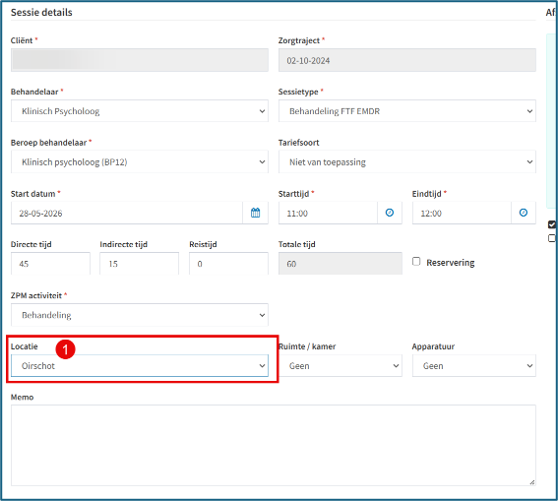Focus the Start datum field
The height and width of the screenshot is (501, 558).
[x=127, y=213]
